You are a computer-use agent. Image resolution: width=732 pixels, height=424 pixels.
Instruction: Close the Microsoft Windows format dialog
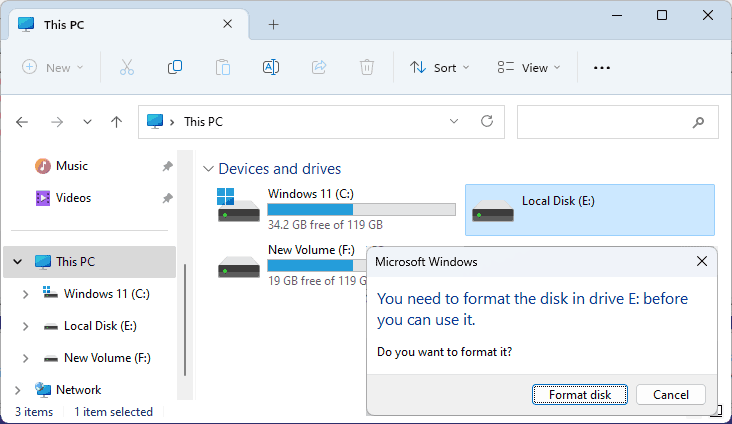[x=702, y=261]
